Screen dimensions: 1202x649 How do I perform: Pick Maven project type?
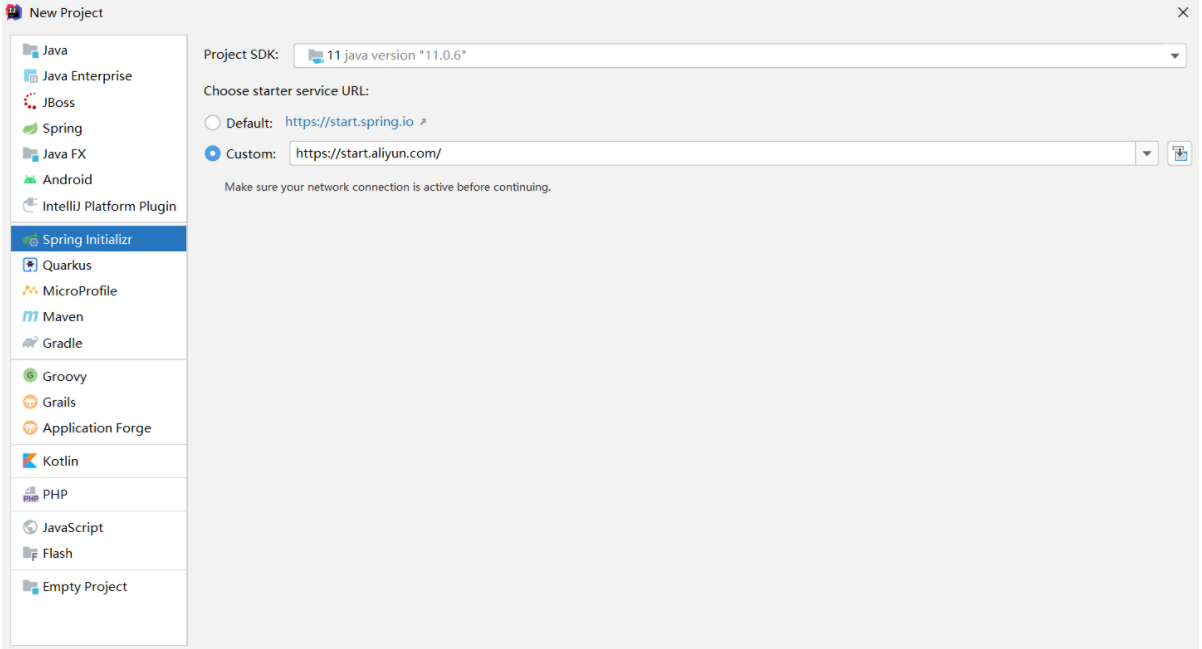click(98, 317)
